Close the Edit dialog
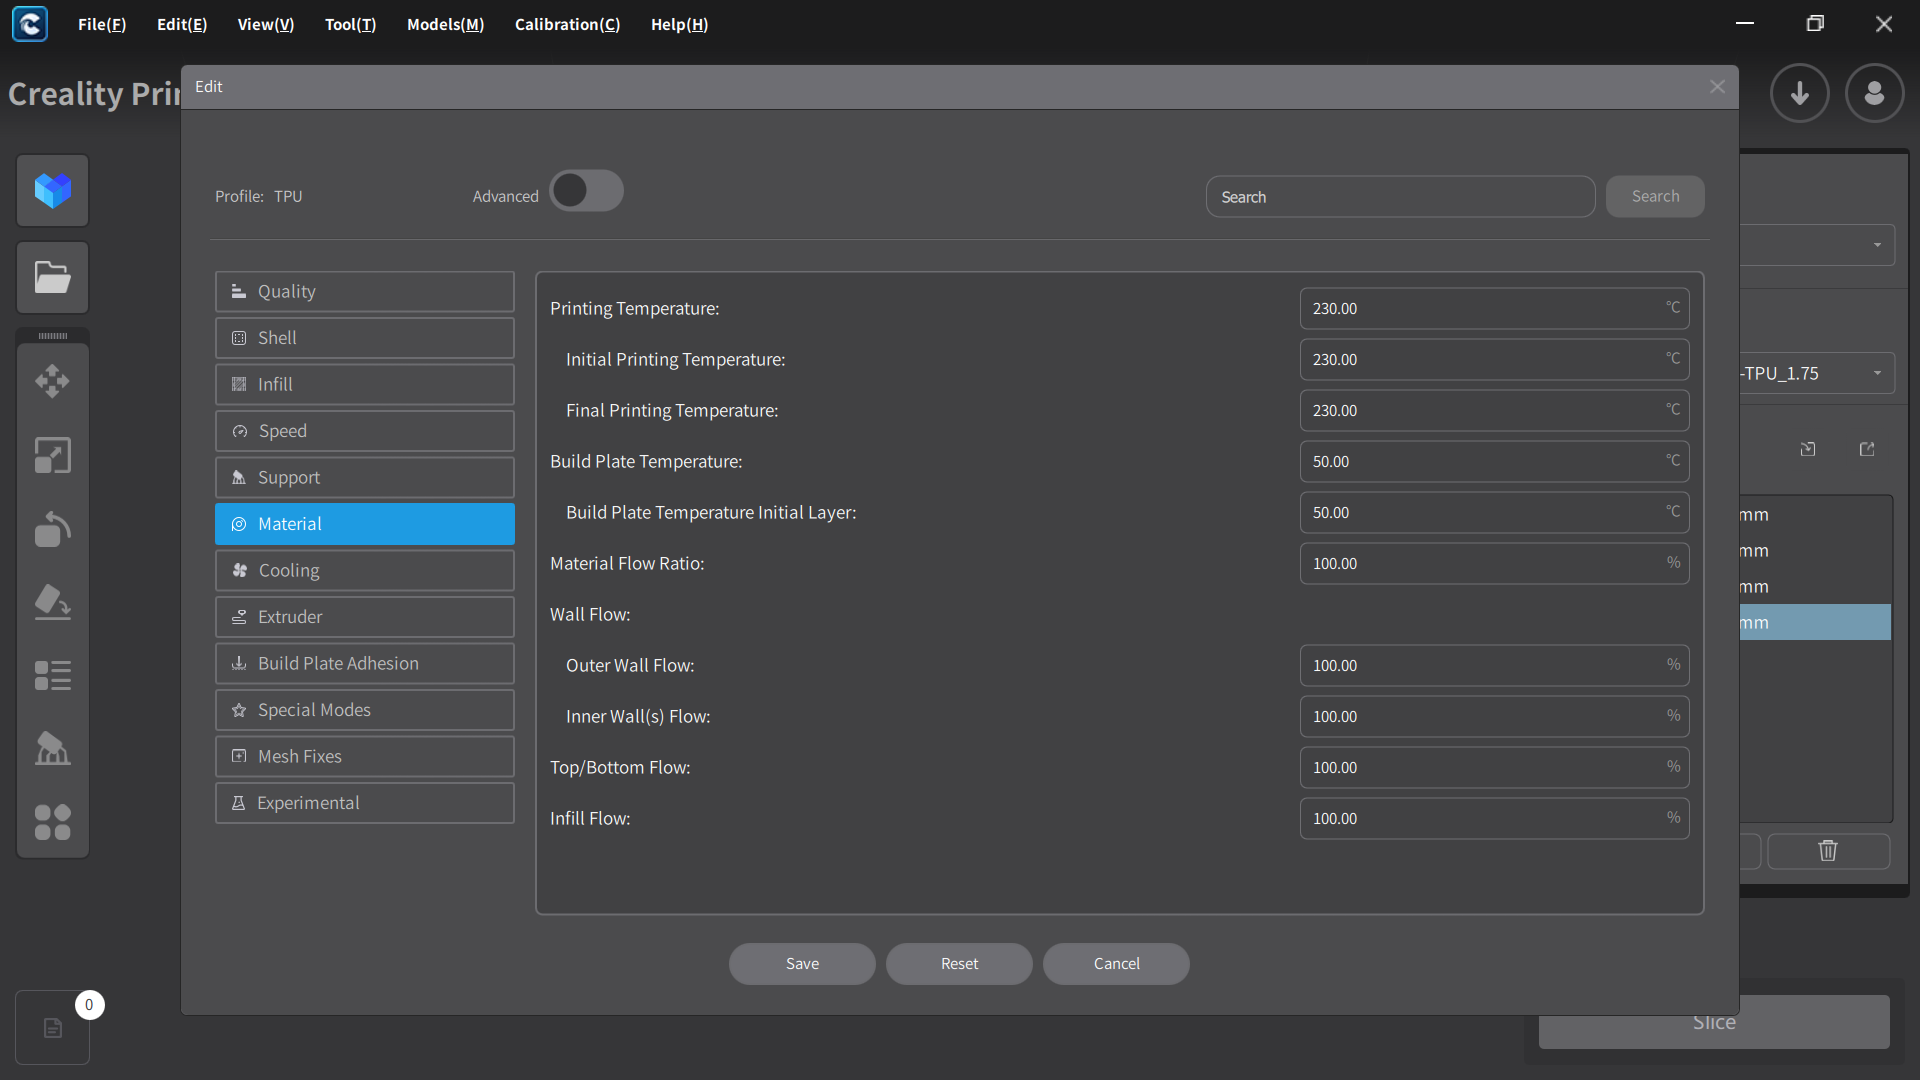Screen dimensions: 1920x1080 pyautogui.click(x=1718, y=87)
